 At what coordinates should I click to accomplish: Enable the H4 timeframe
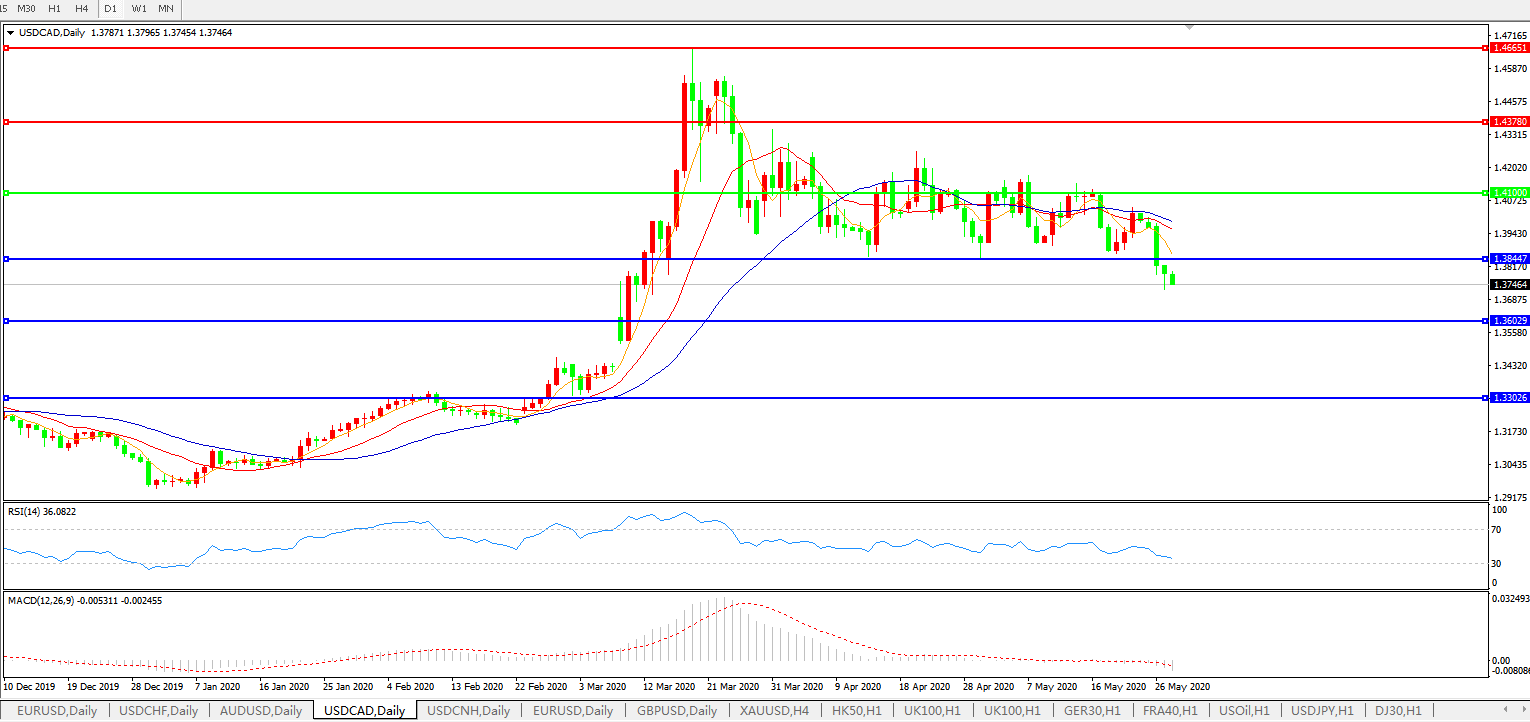81,8
